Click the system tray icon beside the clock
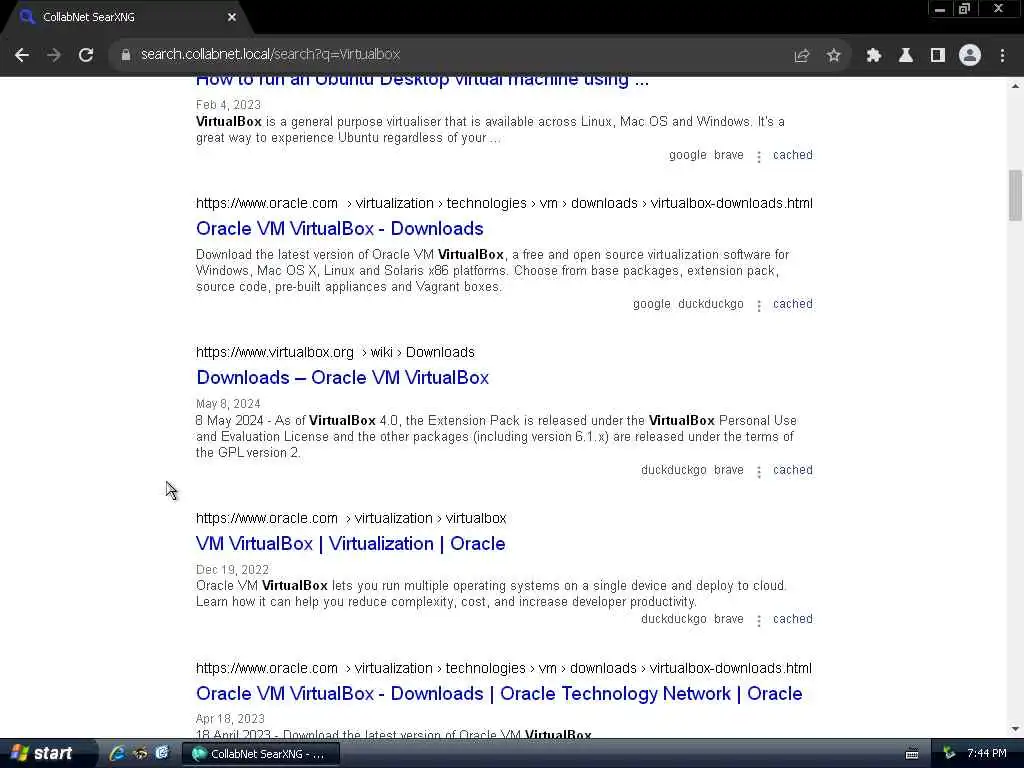1024x768 pixels. [949, 753]
